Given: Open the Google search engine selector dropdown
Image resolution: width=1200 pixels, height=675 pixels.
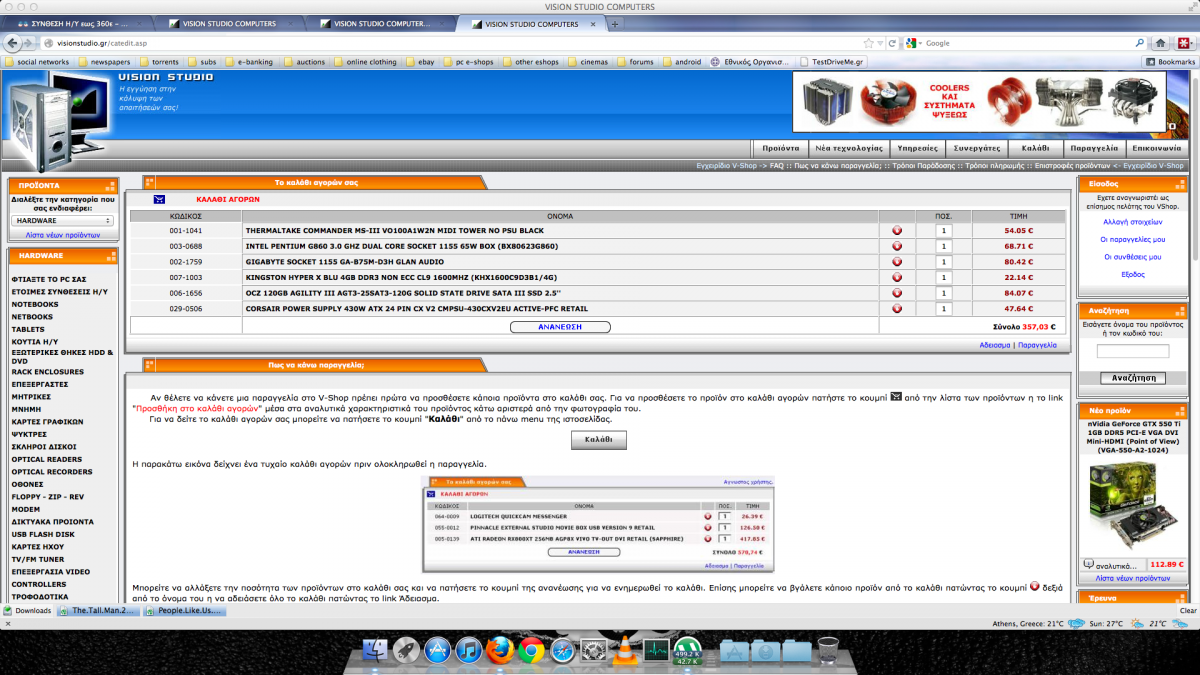Looking at the screenshot, I should [x=913, y=43].
